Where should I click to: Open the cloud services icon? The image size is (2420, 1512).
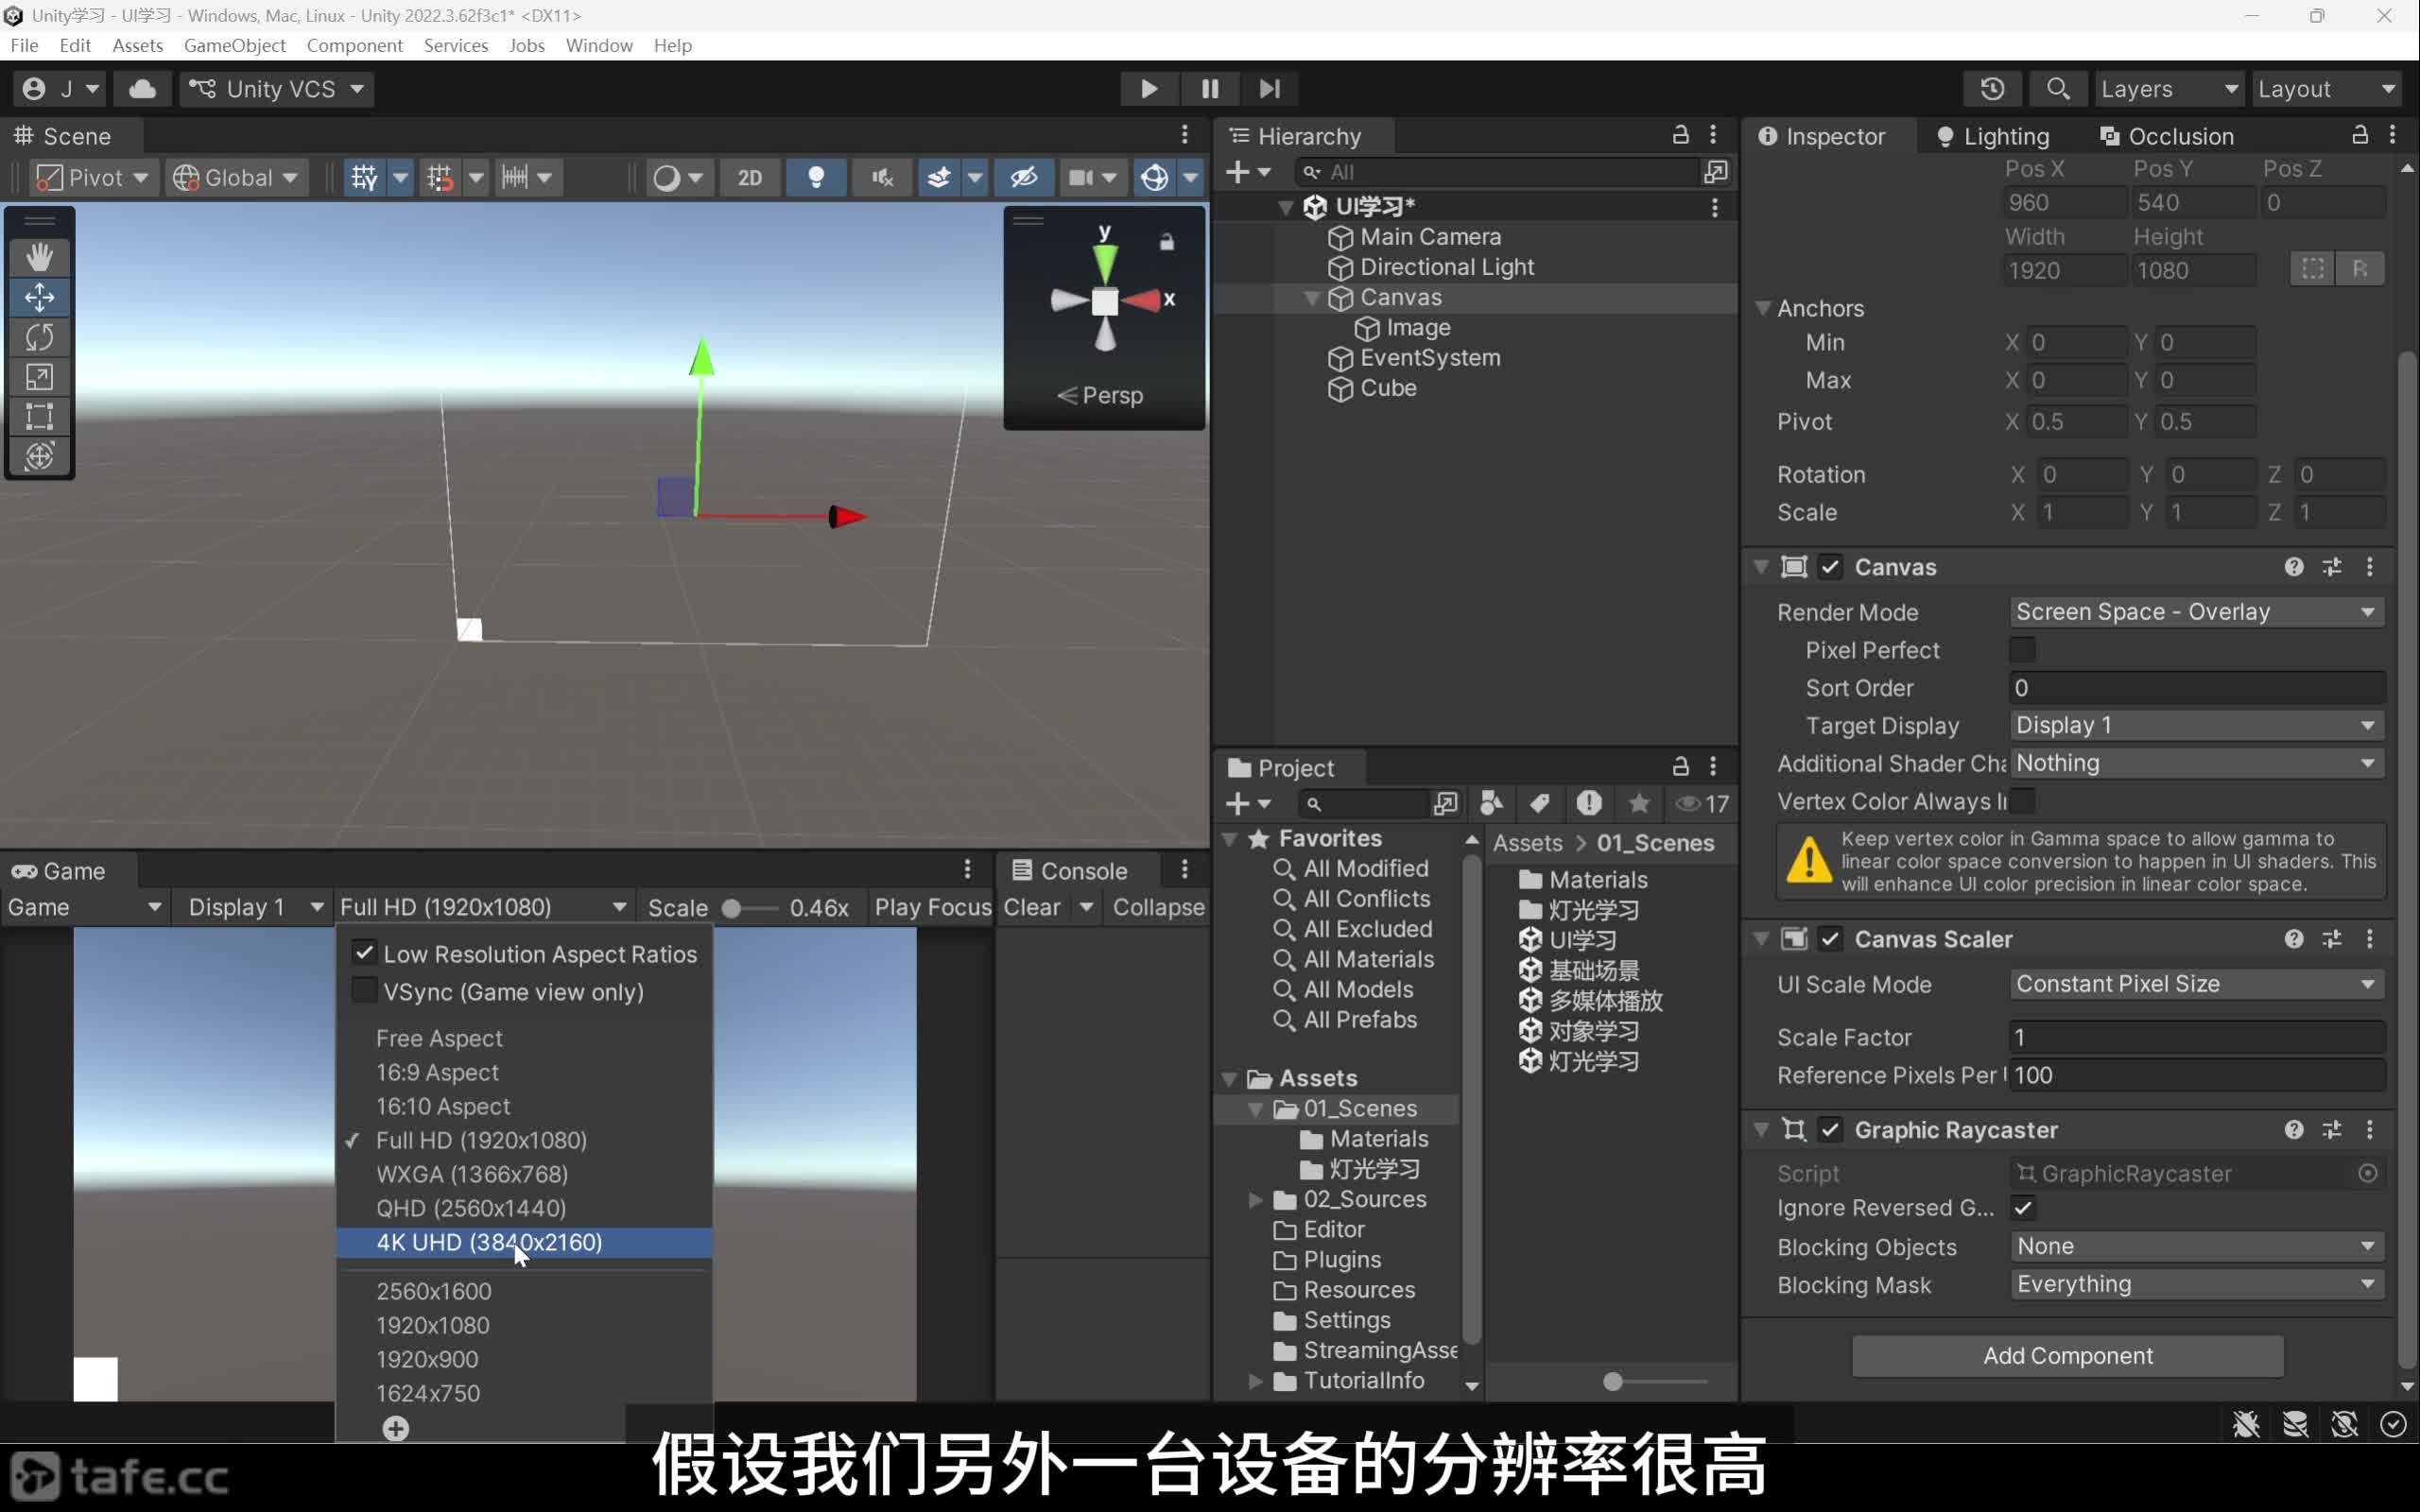[x=142, y=89]
